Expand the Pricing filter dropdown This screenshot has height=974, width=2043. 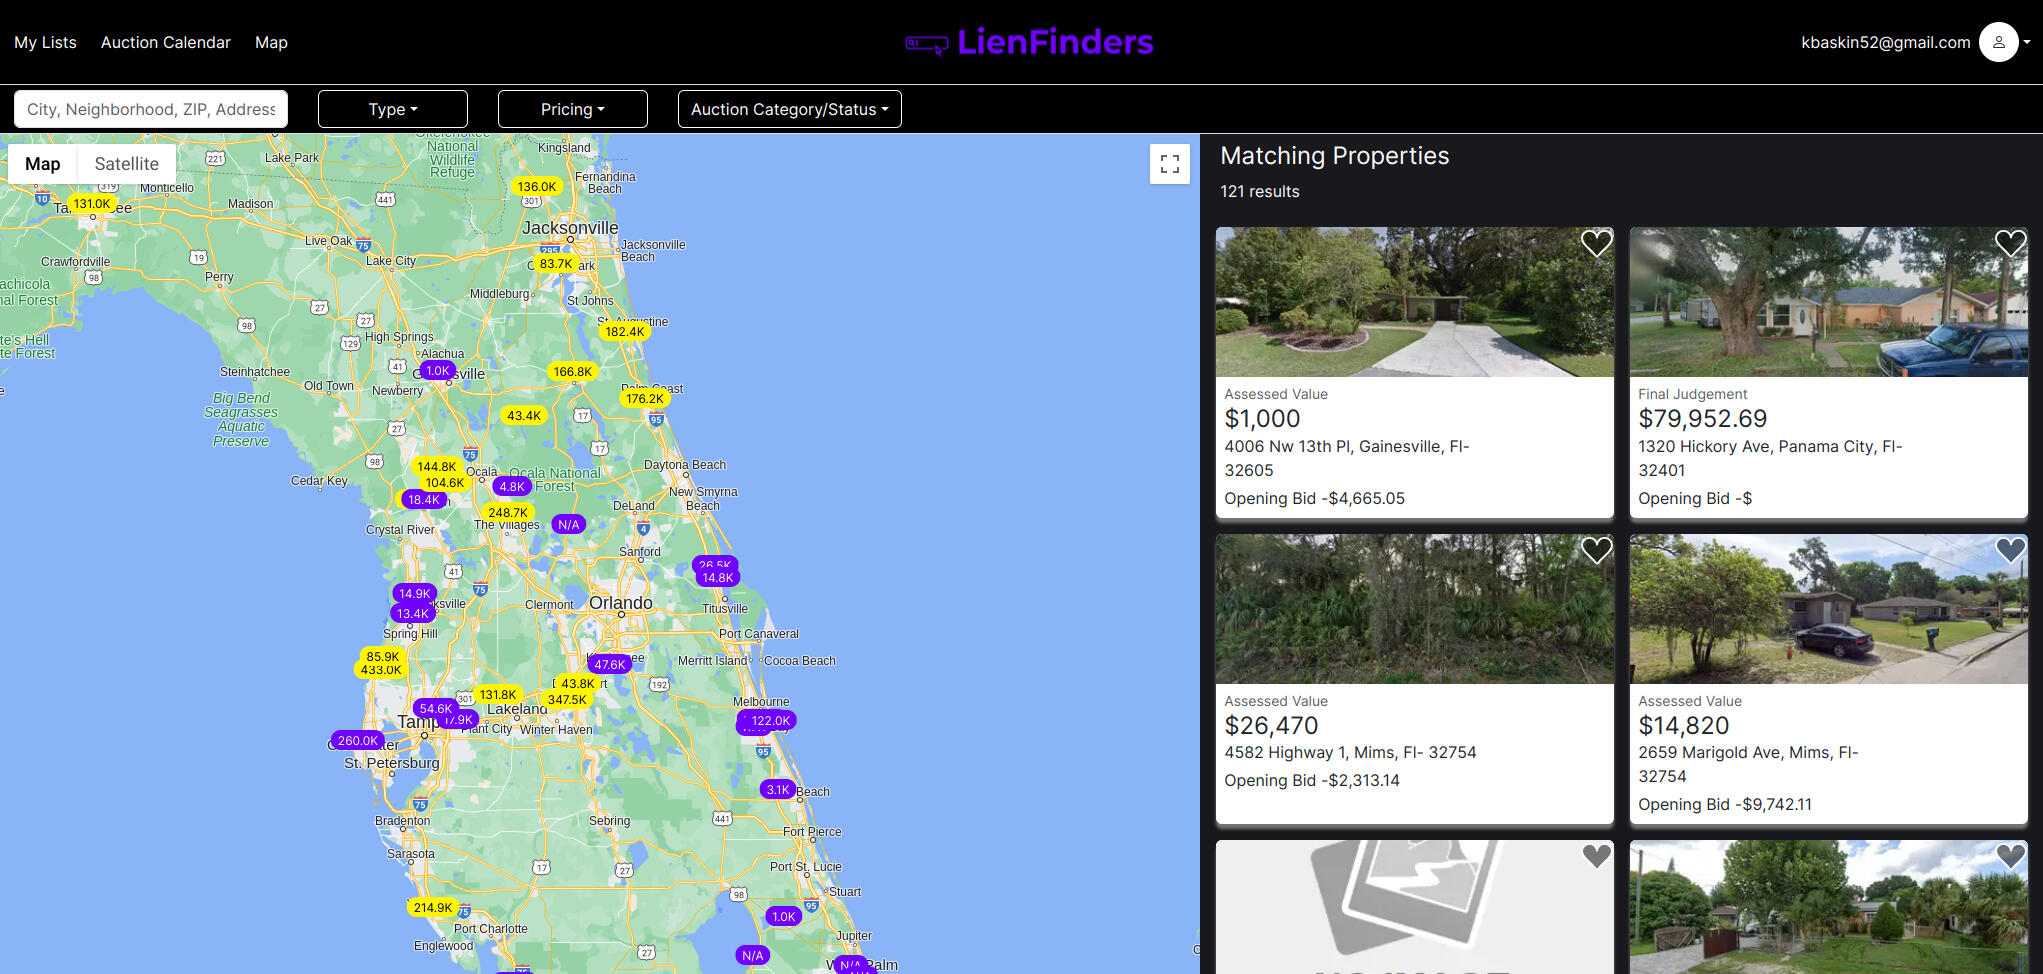(x=572, y=109)
